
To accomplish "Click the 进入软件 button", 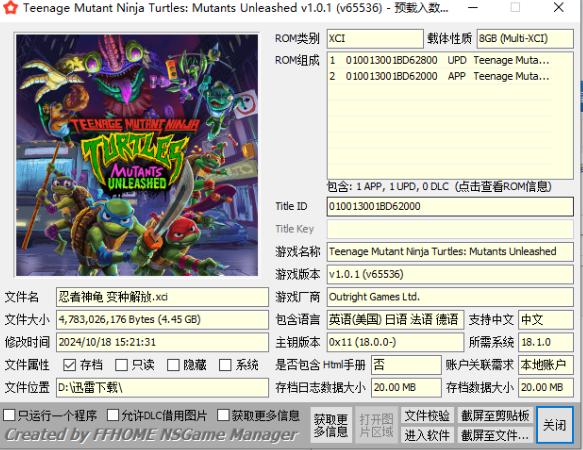I will [427, 435].
